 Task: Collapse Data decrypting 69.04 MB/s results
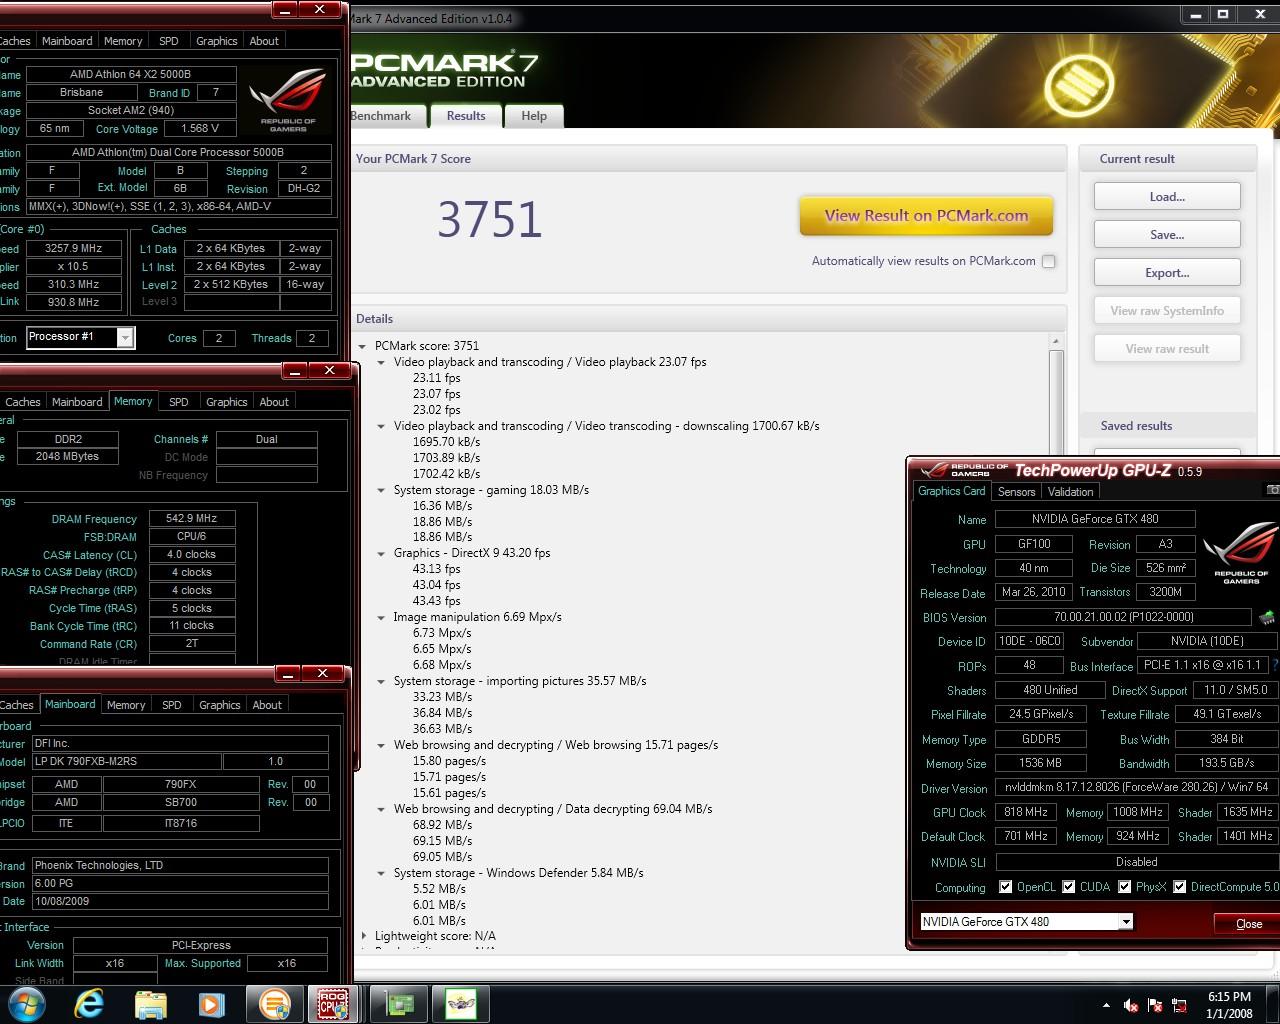[381, 809]
